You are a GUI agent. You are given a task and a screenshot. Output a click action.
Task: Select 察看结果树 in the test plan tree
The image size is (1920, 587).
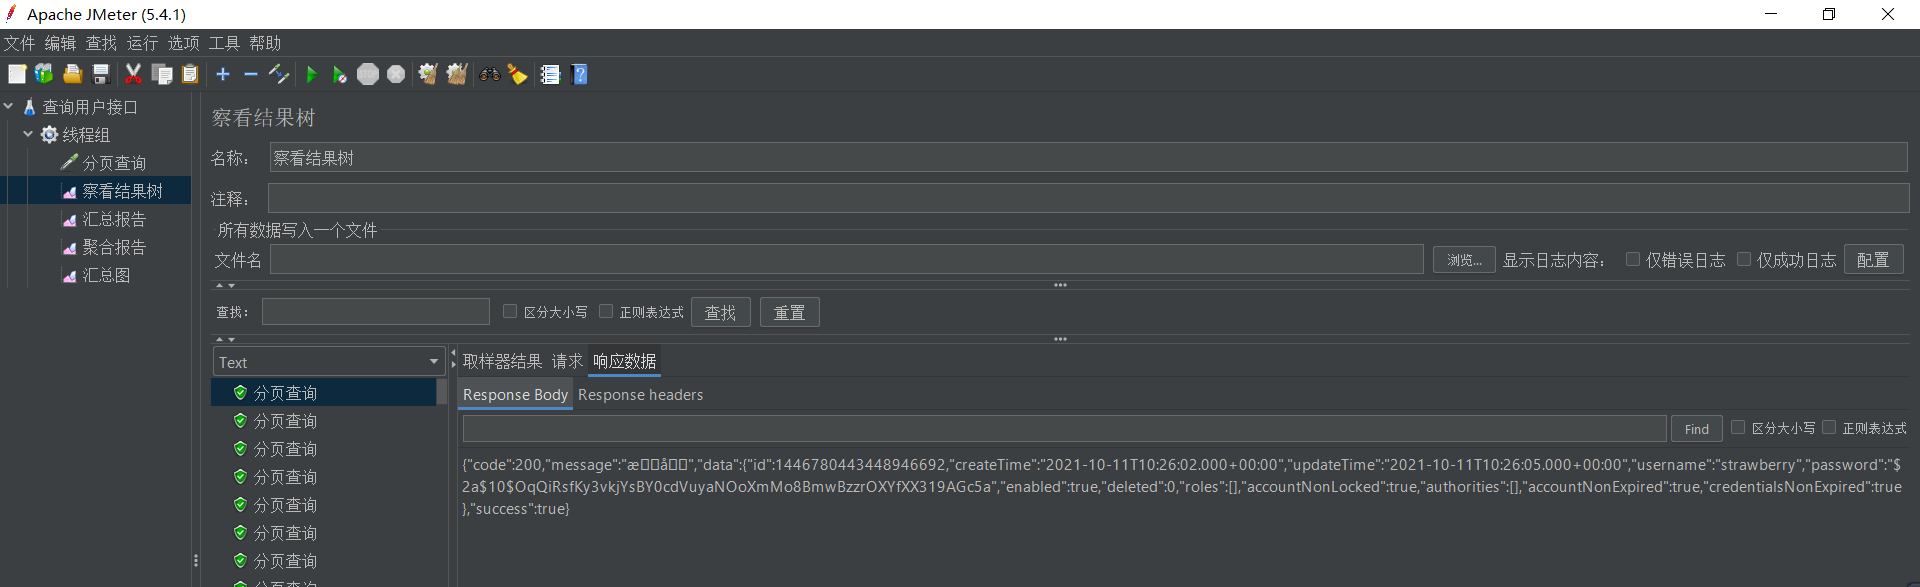pos(122,190)
